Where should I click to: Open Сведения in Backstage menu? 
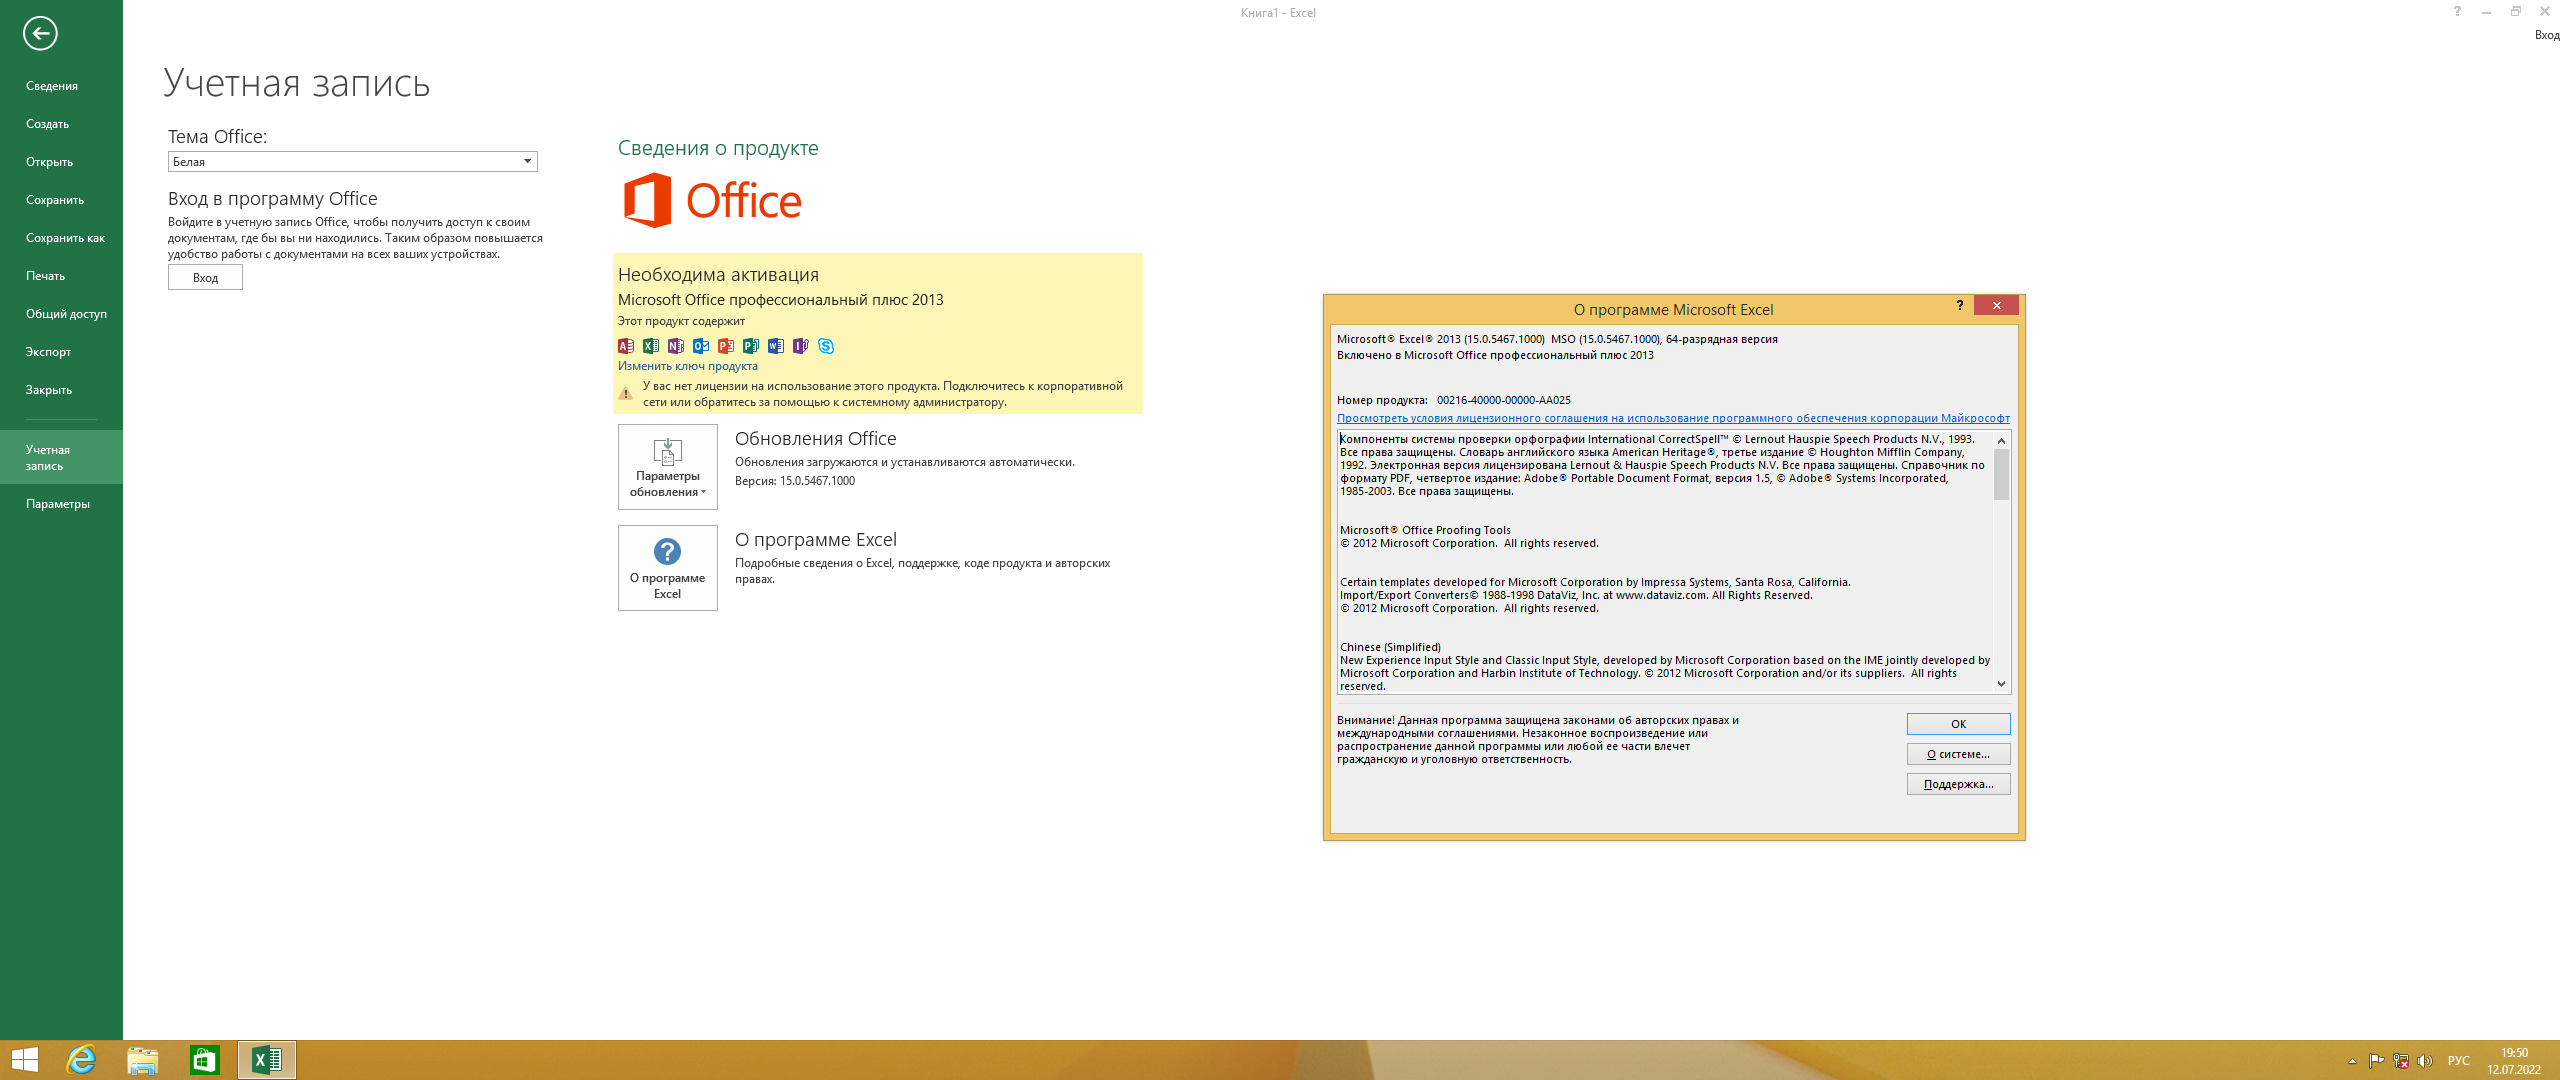[61, 86]
